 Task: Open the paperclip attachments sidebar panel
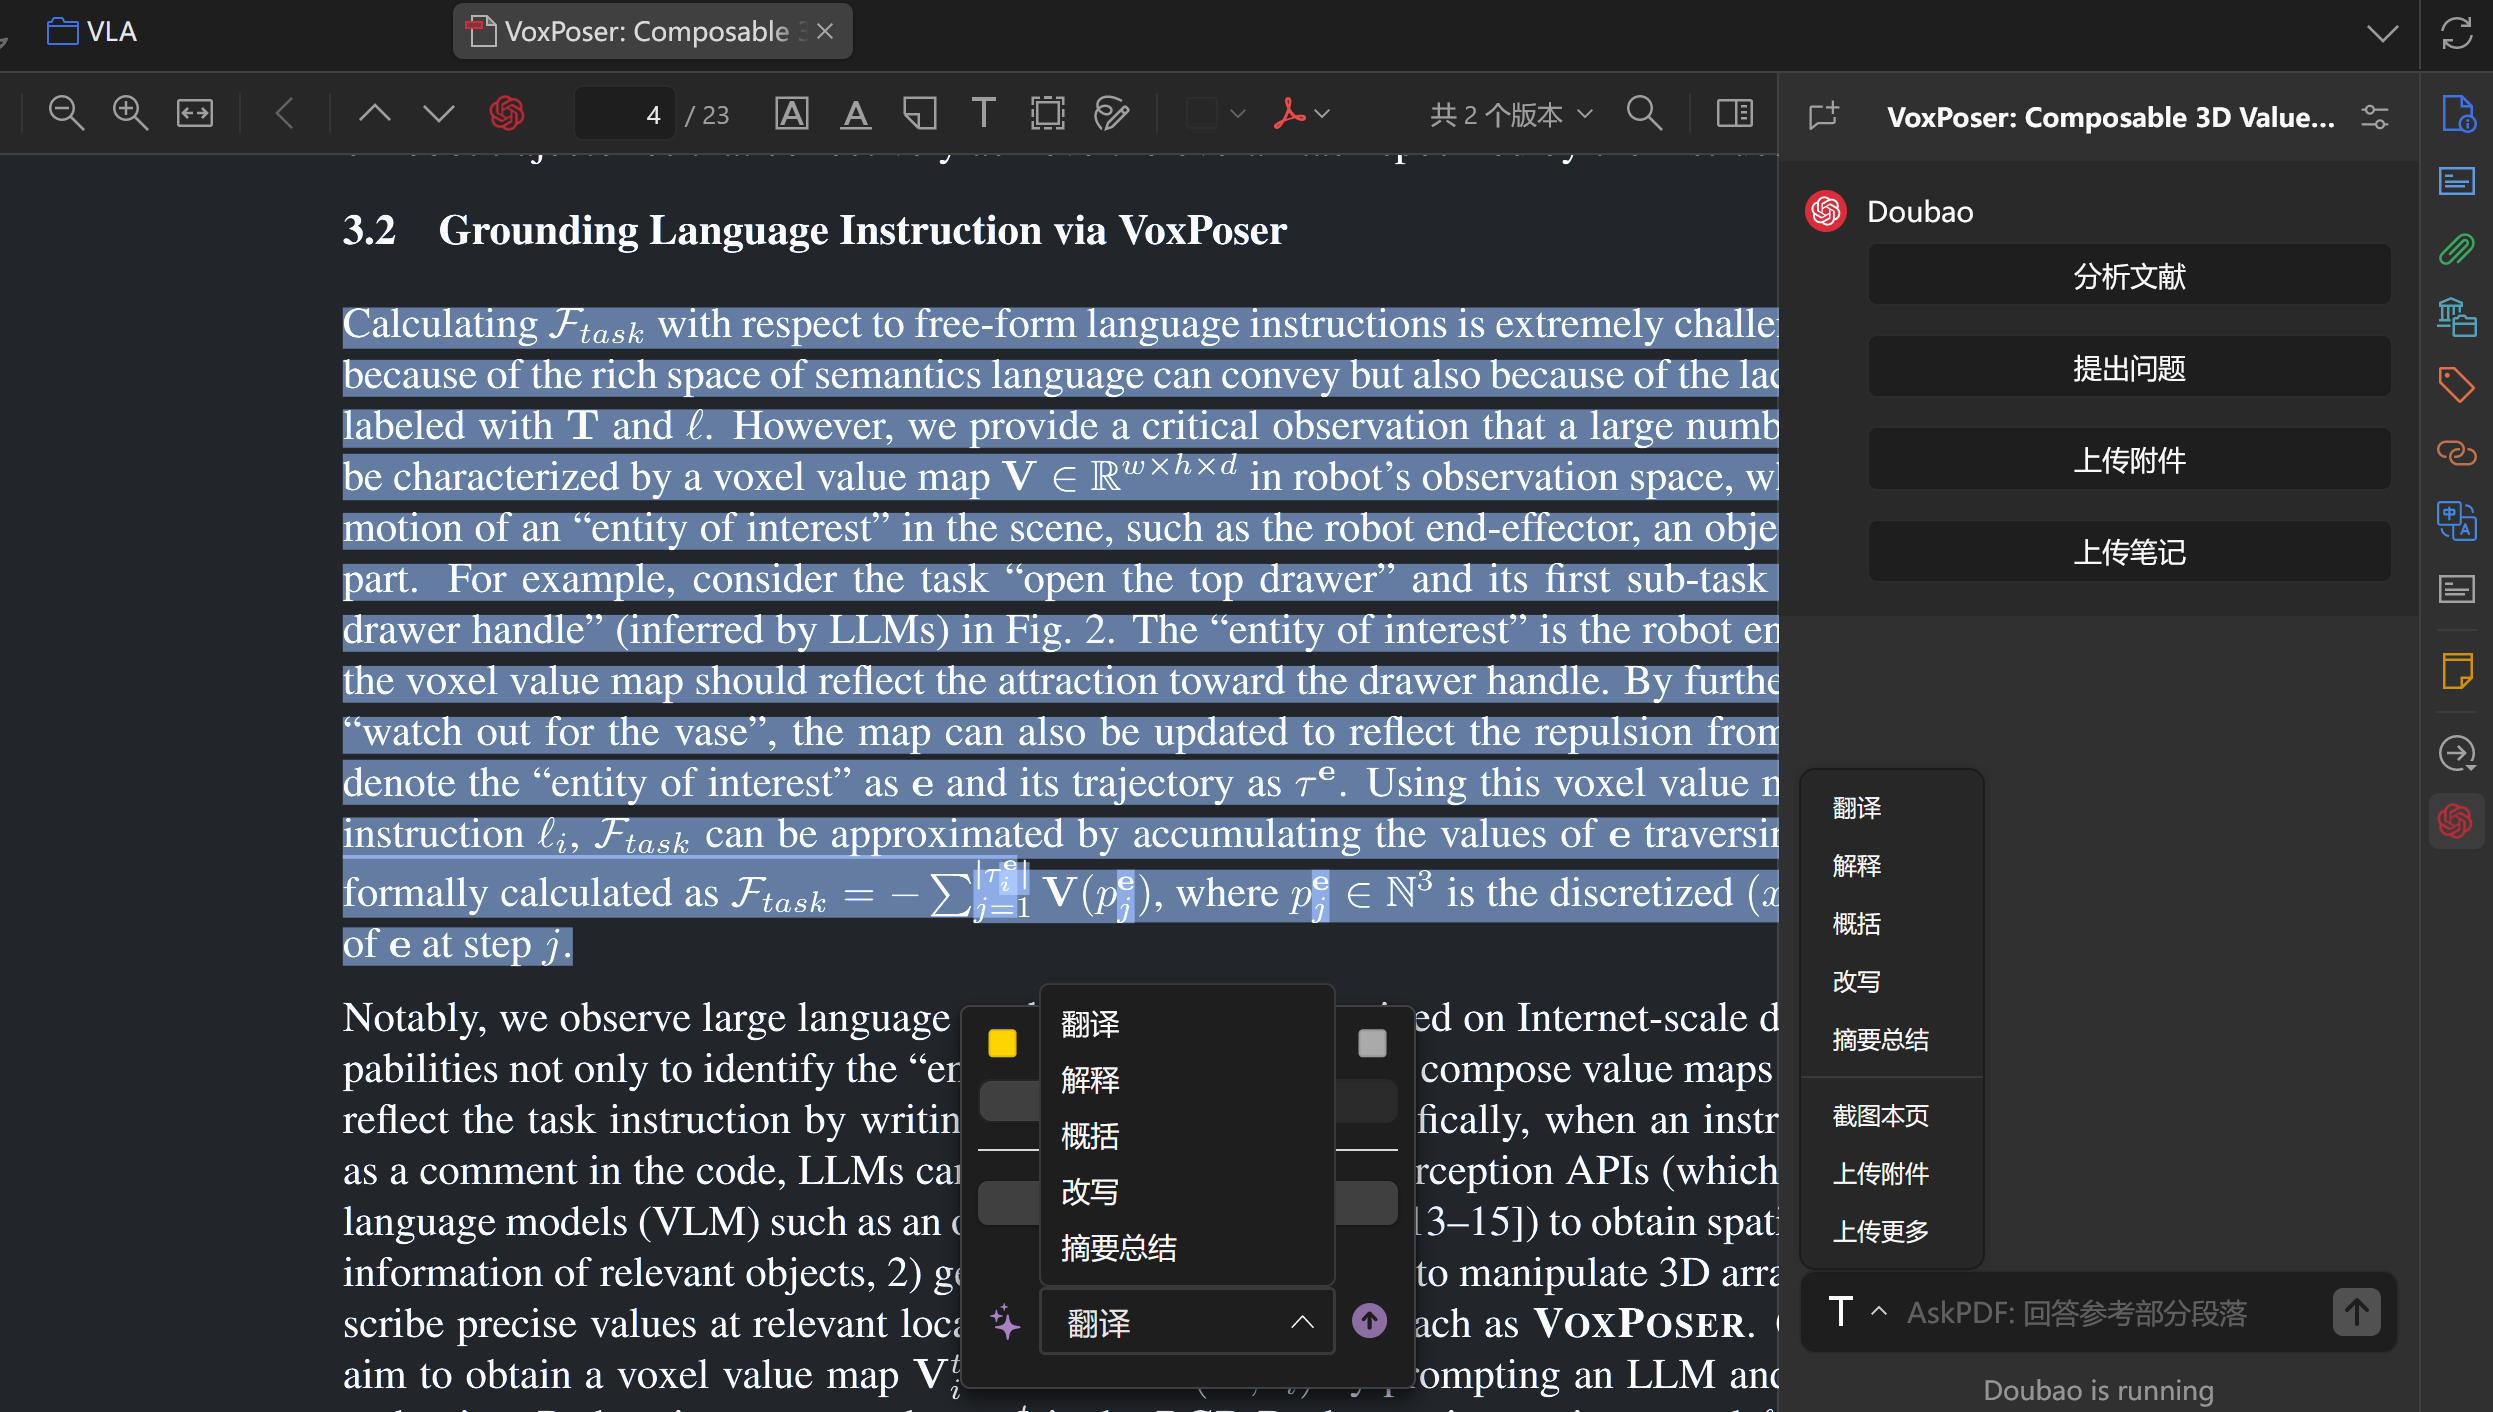pos(2456,249)
